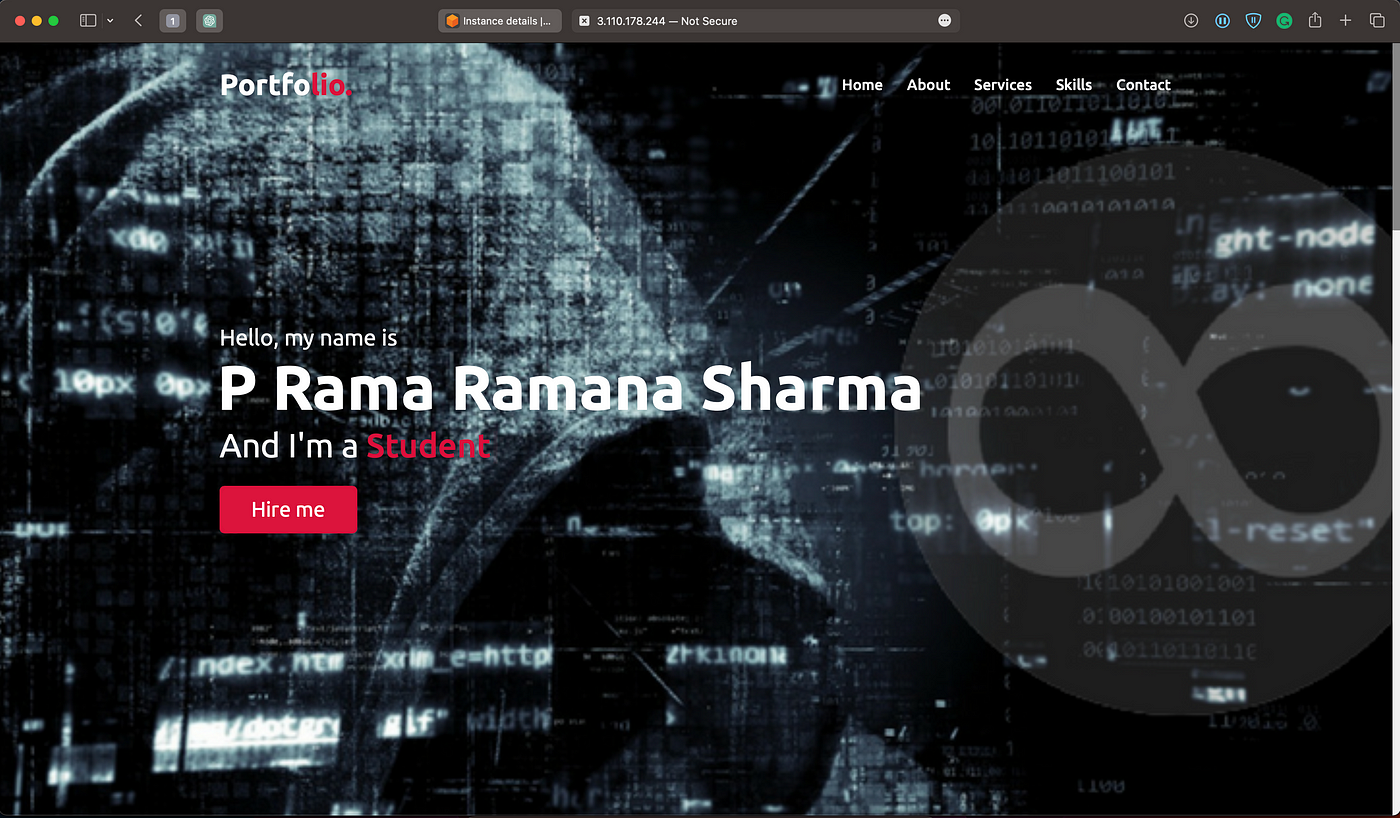Click the red Hire me button

288,509
